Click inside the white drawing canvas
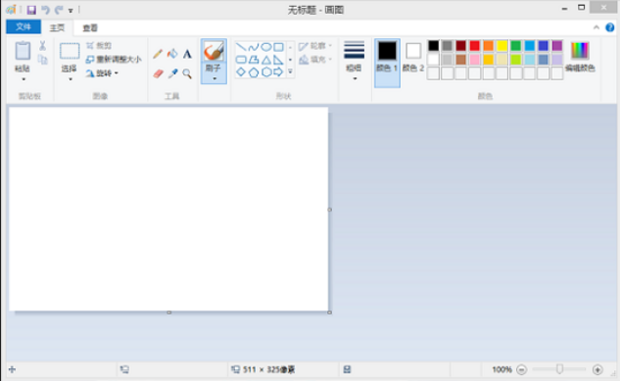 point(168,209)
